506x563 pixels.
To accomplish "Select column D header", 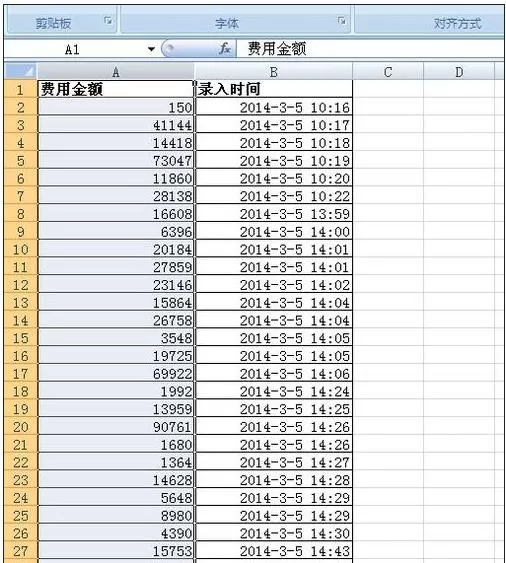I will click(459, 71).
